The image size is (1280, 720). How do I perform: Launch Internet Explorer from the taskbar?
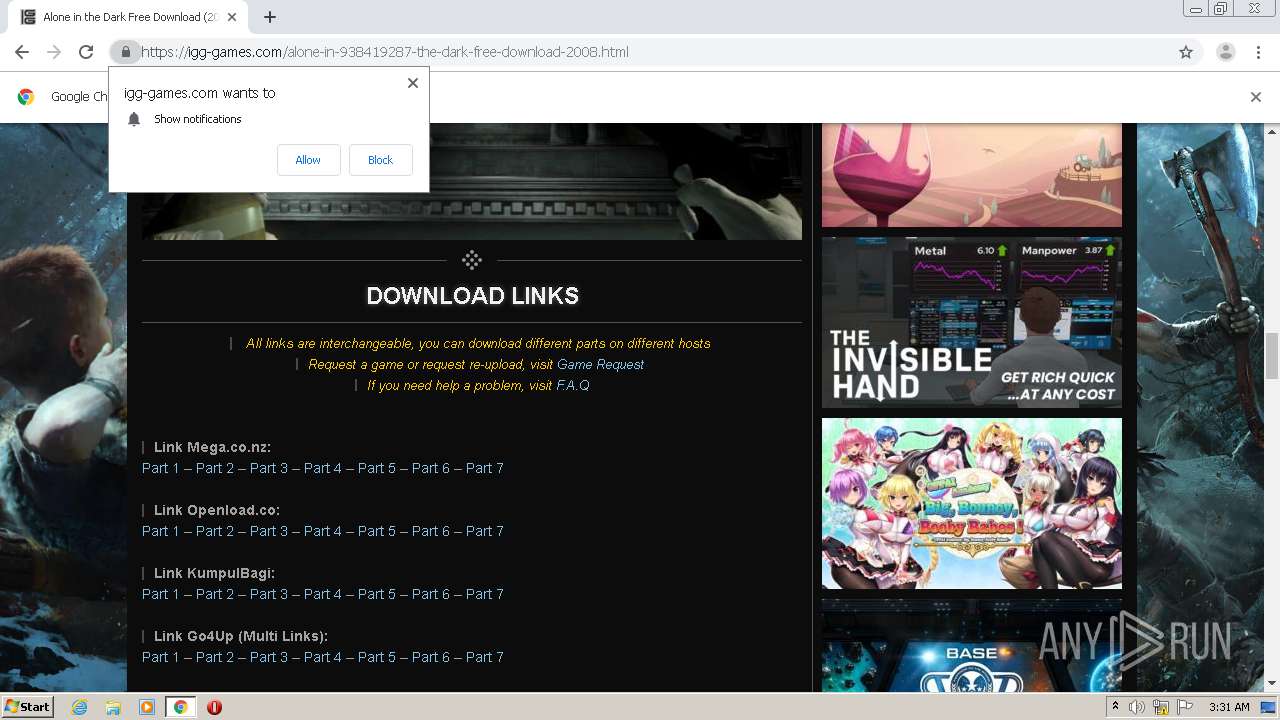pos(79,707)
